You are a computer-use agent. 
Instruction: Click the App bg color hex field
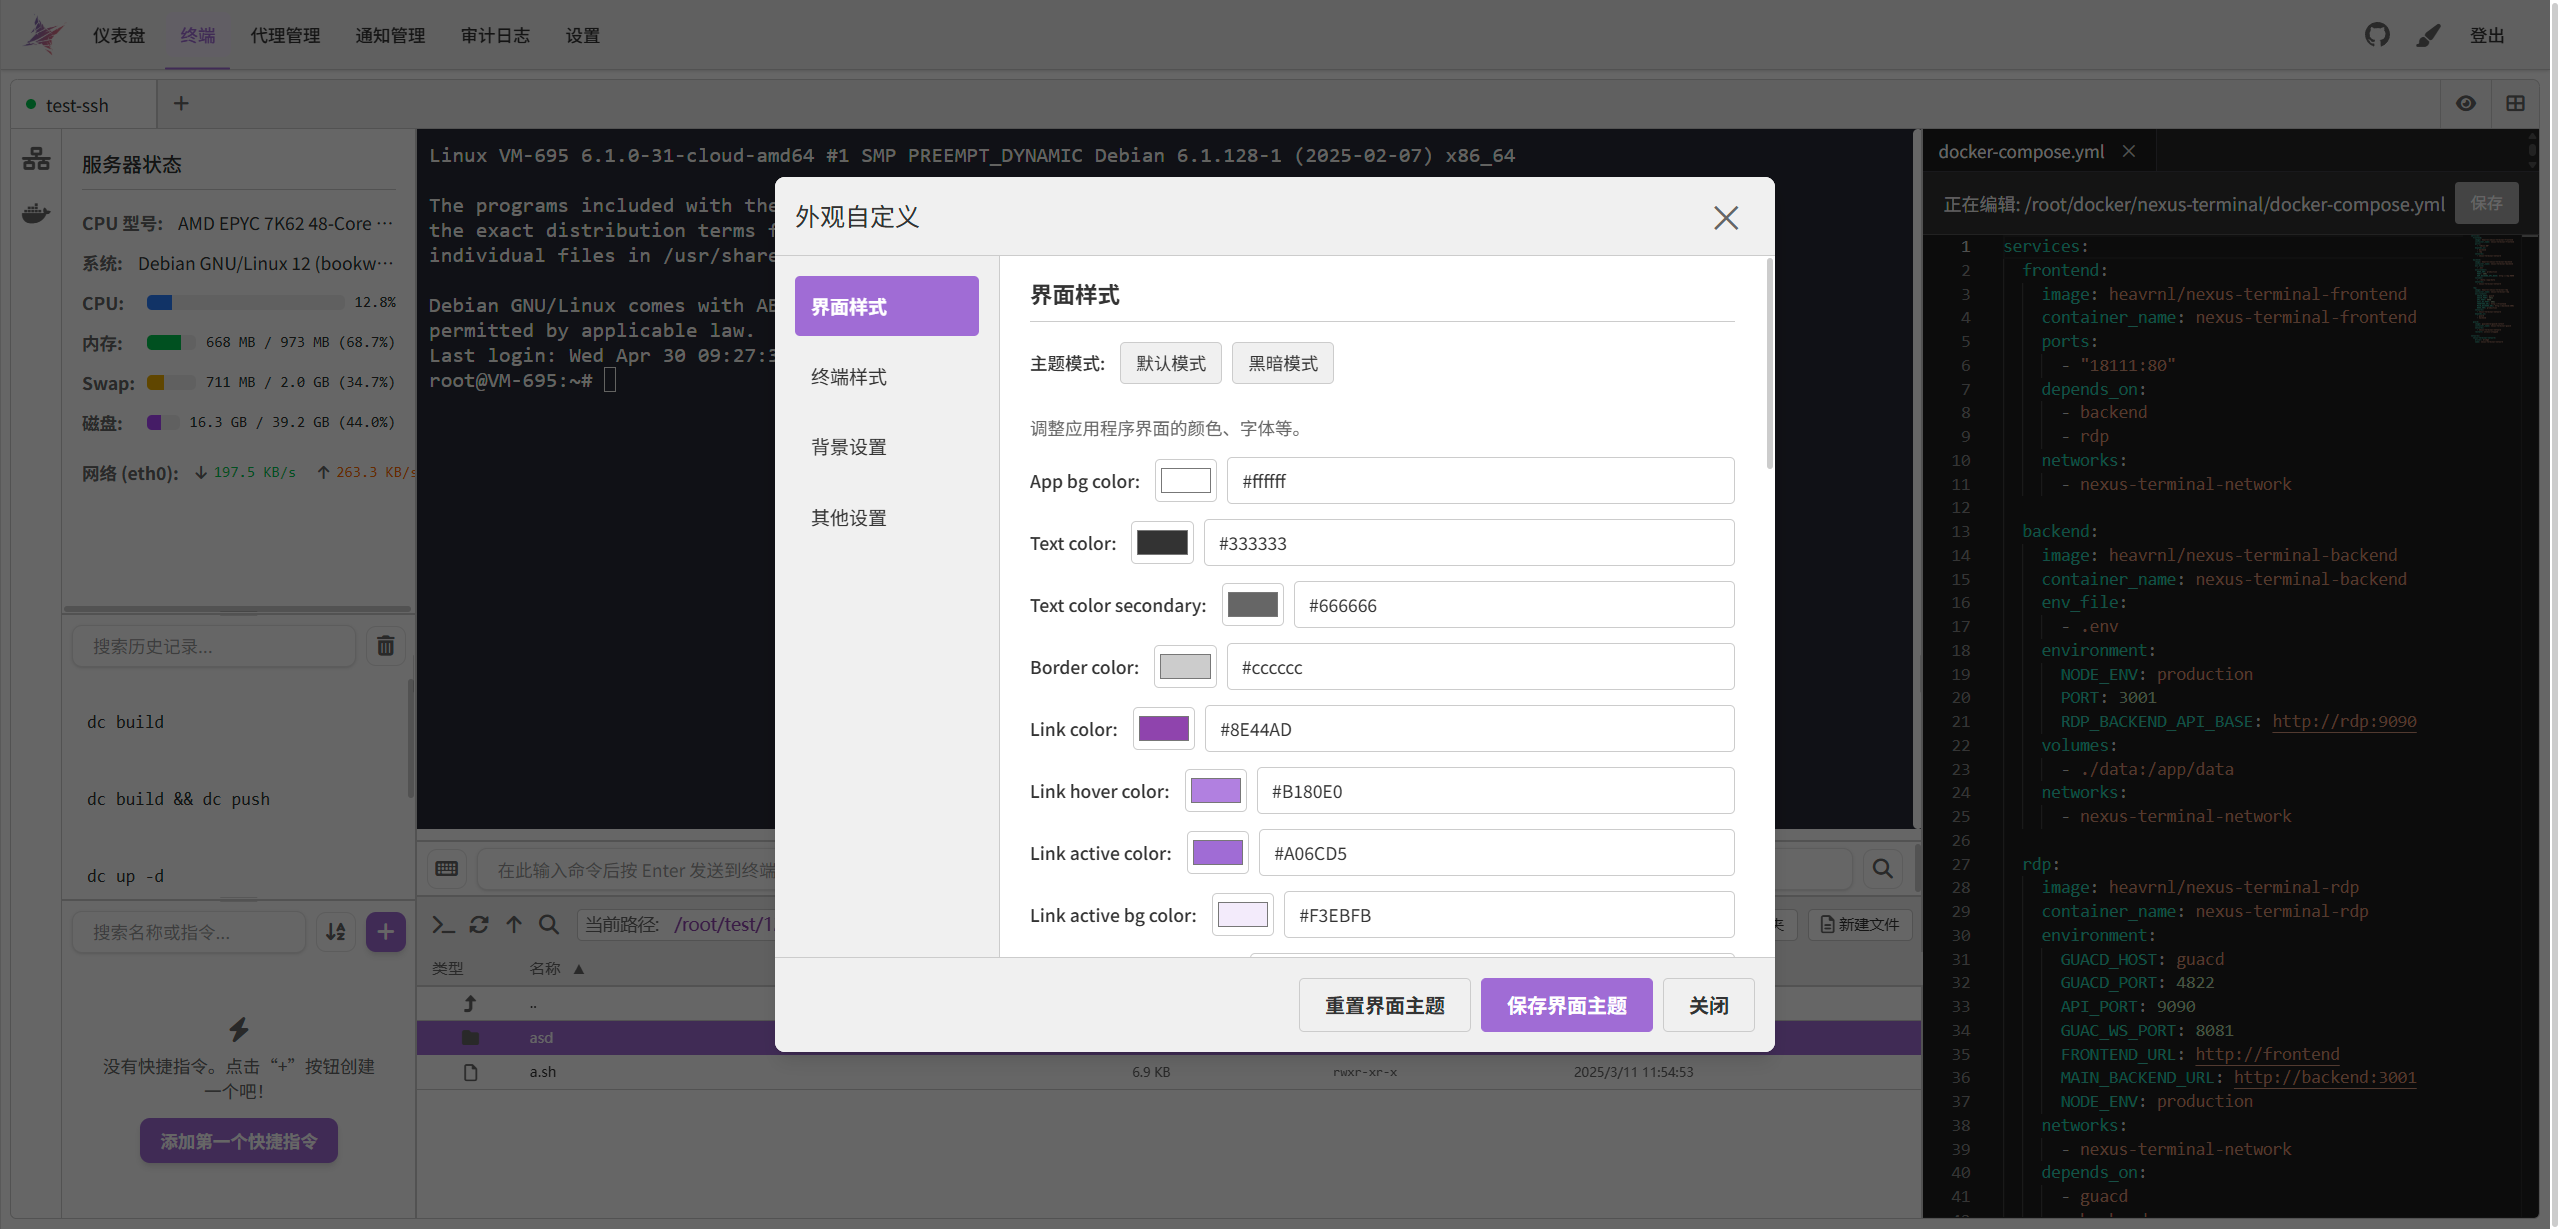(1480, 481)
